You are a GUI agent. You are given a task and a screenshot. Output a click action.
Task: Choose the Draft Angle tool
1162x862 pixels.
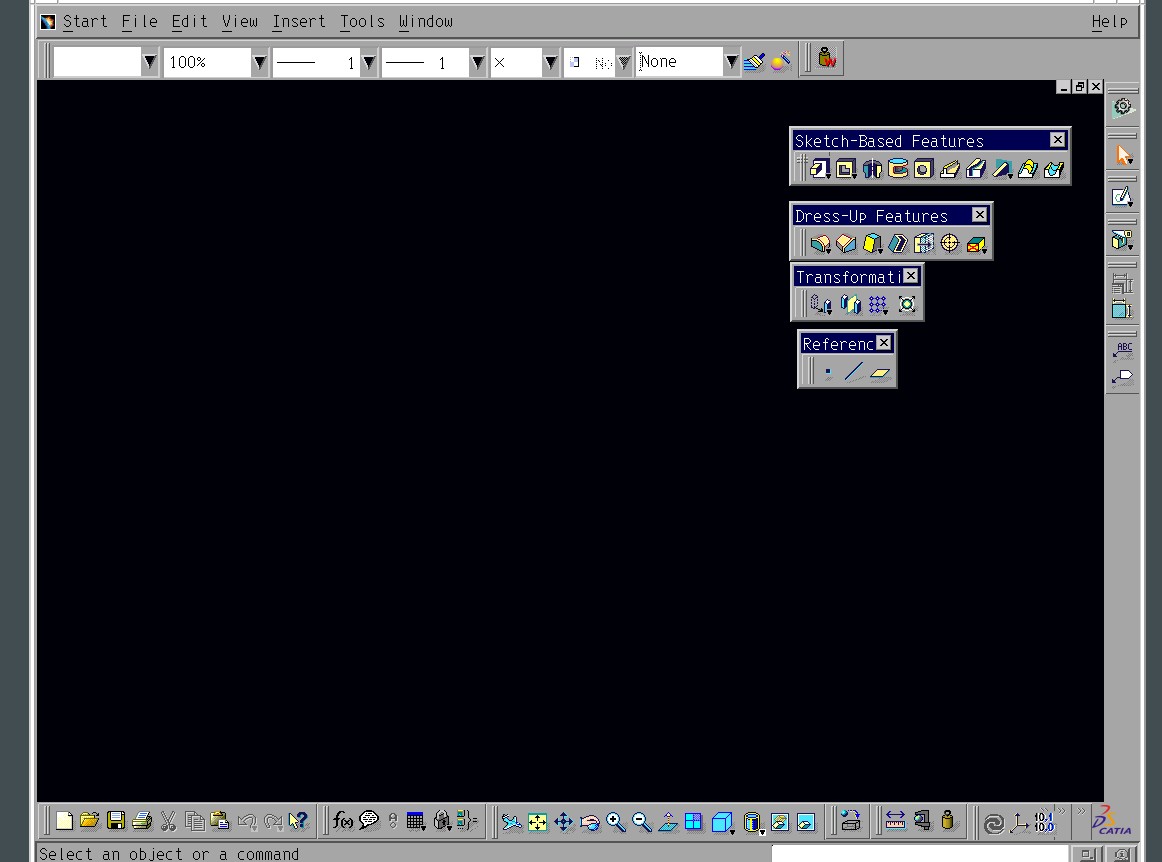click(872, 244)
